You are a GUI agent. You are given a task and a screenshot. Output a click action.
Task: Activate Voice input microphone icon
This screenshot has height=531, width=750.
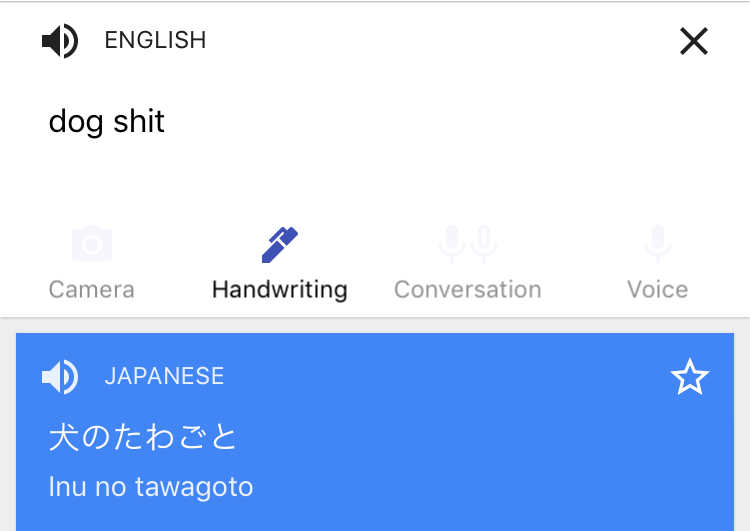(x=658, y=244)
